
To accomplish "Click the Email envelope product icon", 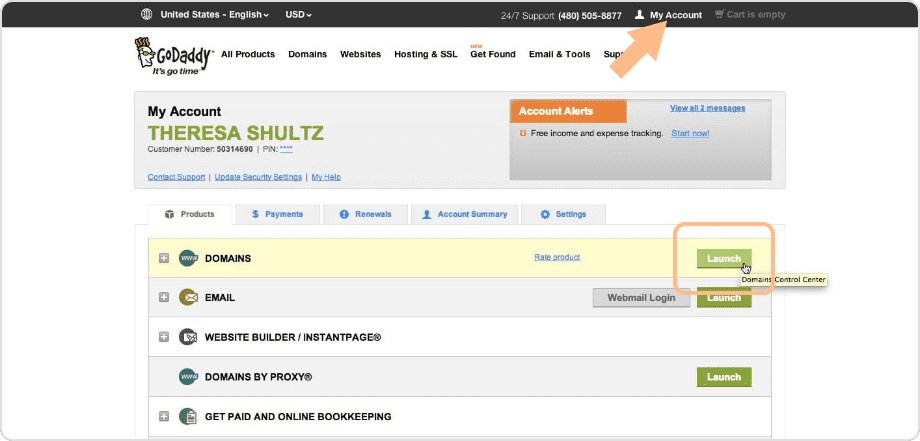I will (188, 297).
